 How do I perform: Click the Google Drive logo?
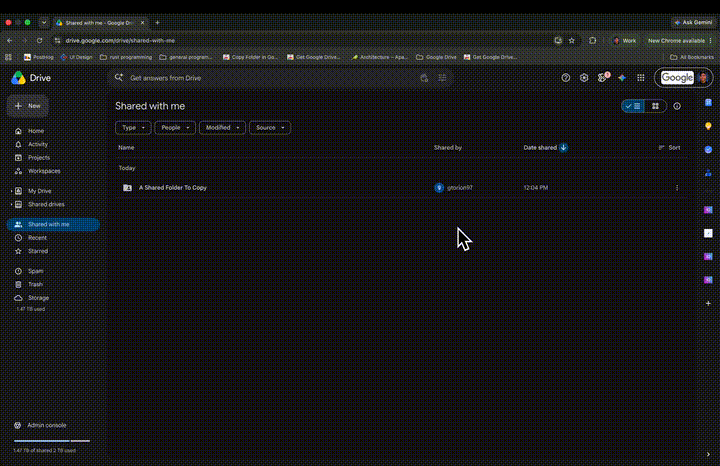tap(18, 78)
